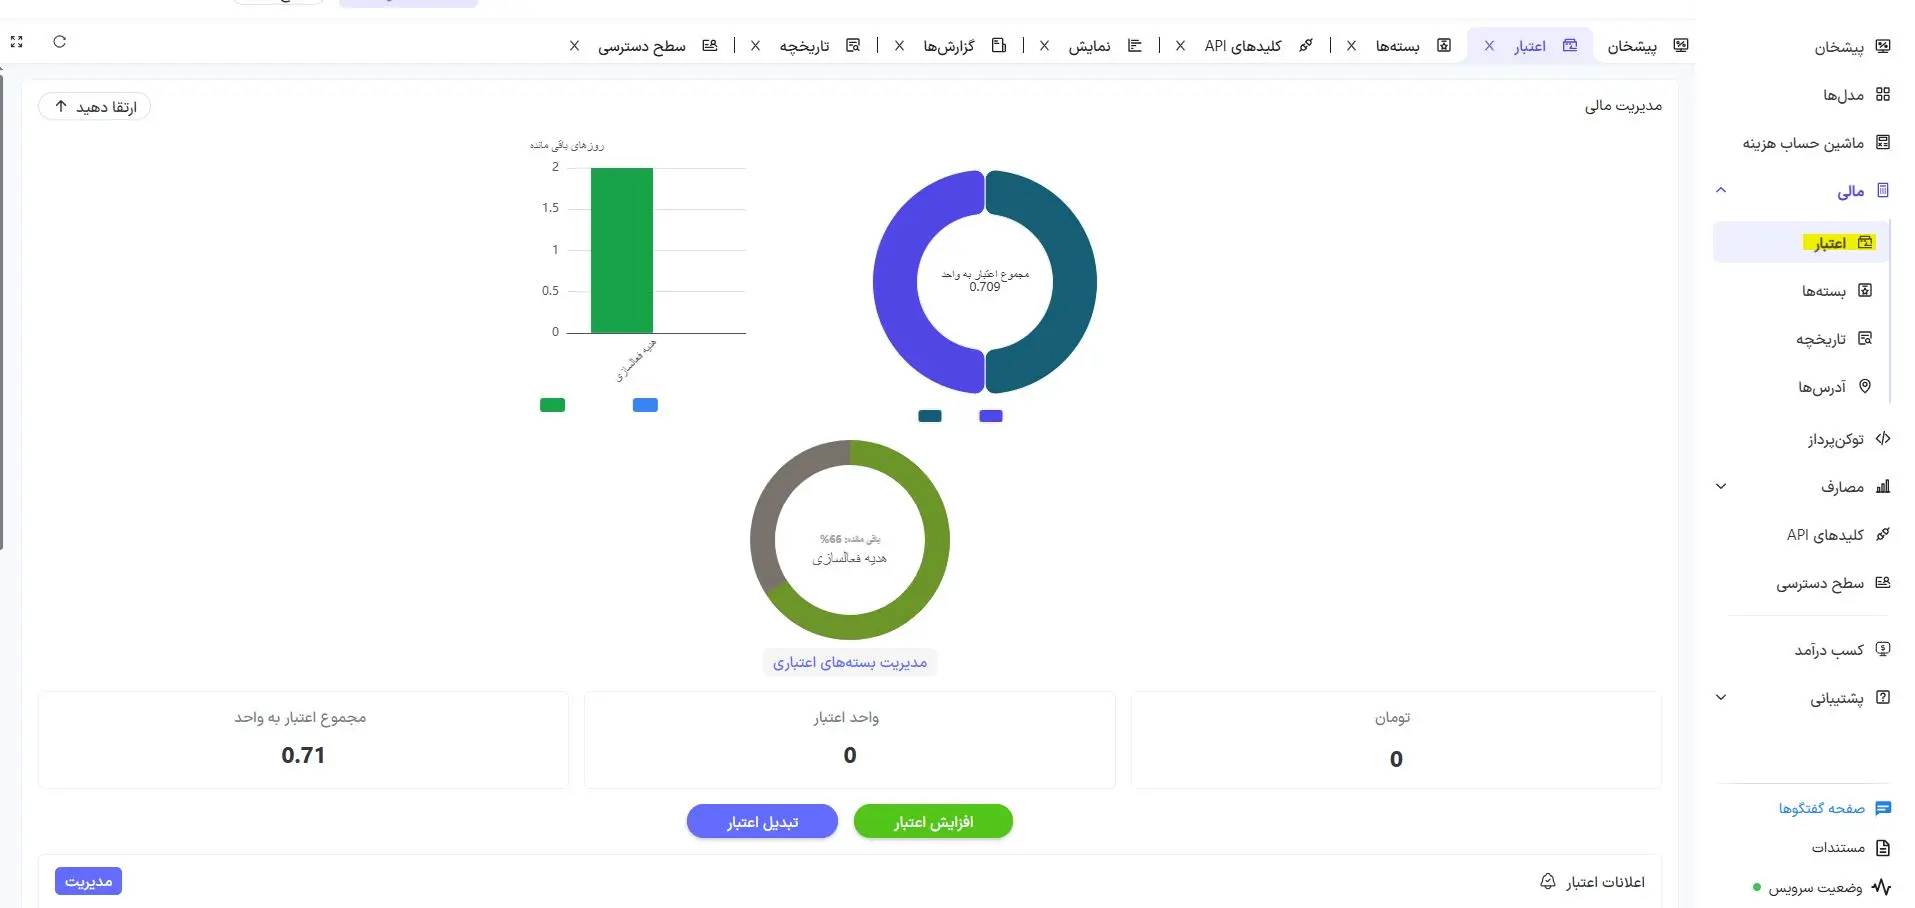Expand the پشتیبانی sidebar section
This screenshot has width=1915, height=908.
click(1721, 698)
